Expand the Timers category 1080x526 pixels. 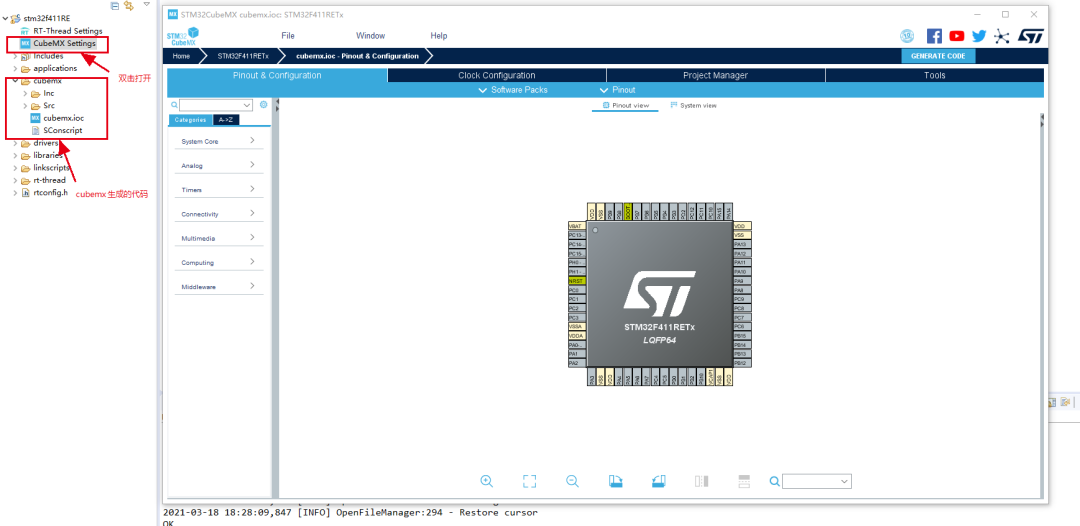(x=218, y=189)
